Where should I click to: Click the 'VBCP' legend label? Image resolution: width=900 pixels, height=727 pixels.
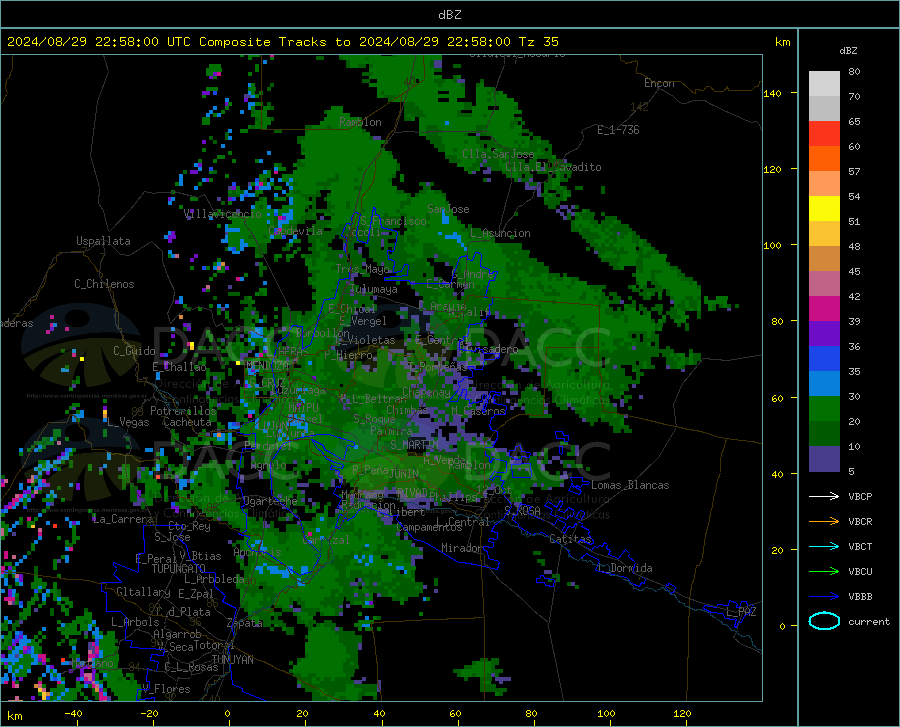coord(860,496)
